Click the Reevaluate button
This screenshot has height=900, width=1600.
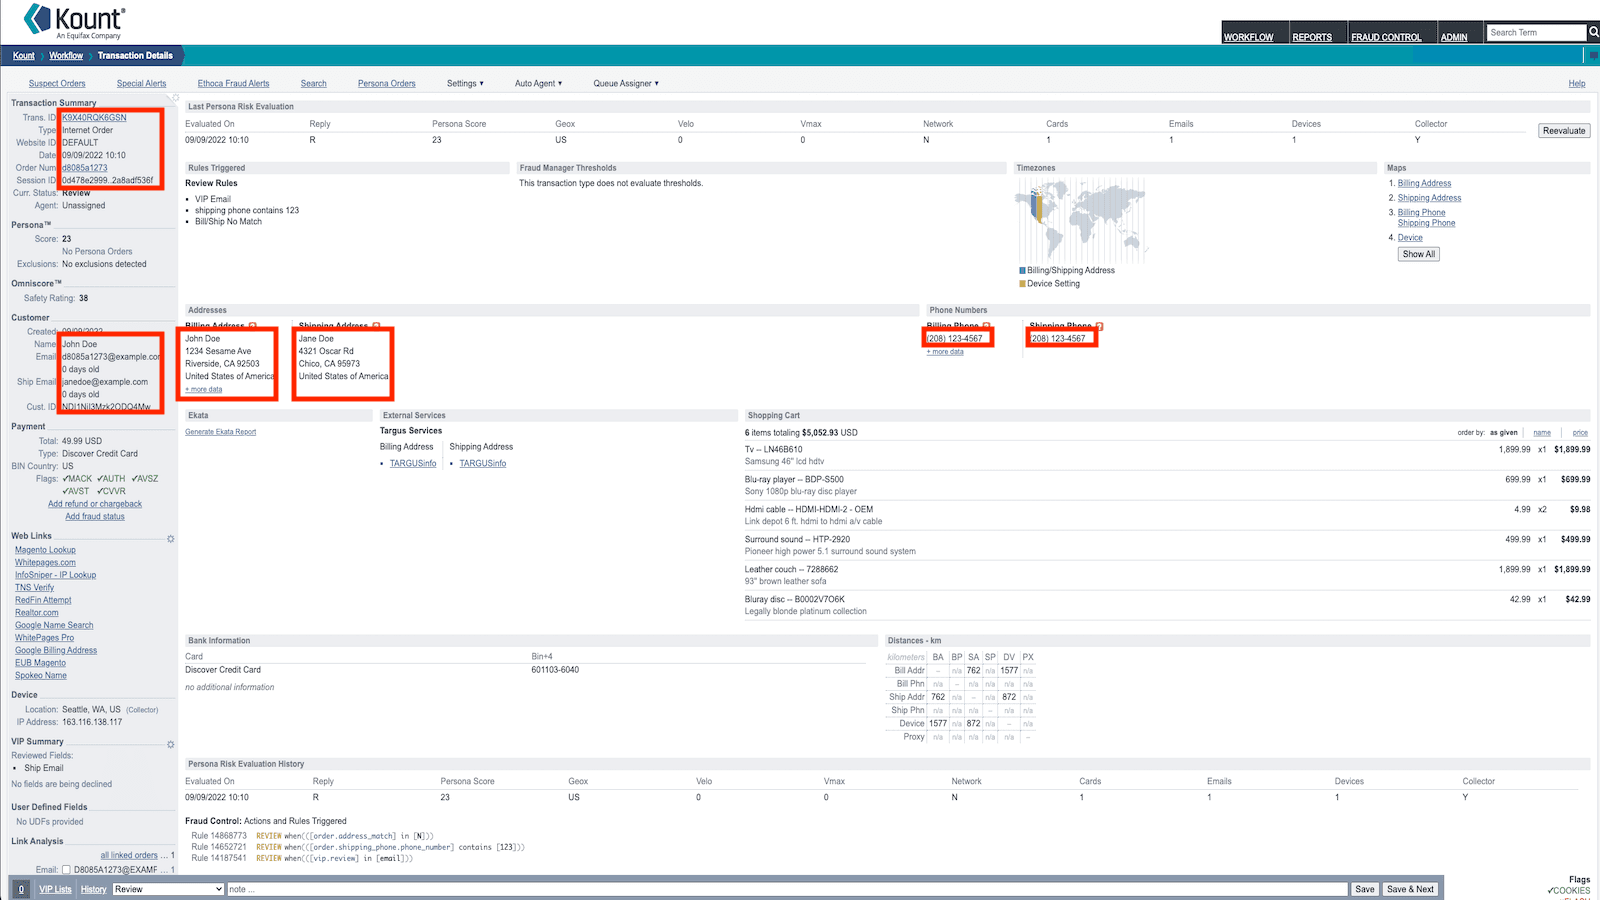point(1564,130)
